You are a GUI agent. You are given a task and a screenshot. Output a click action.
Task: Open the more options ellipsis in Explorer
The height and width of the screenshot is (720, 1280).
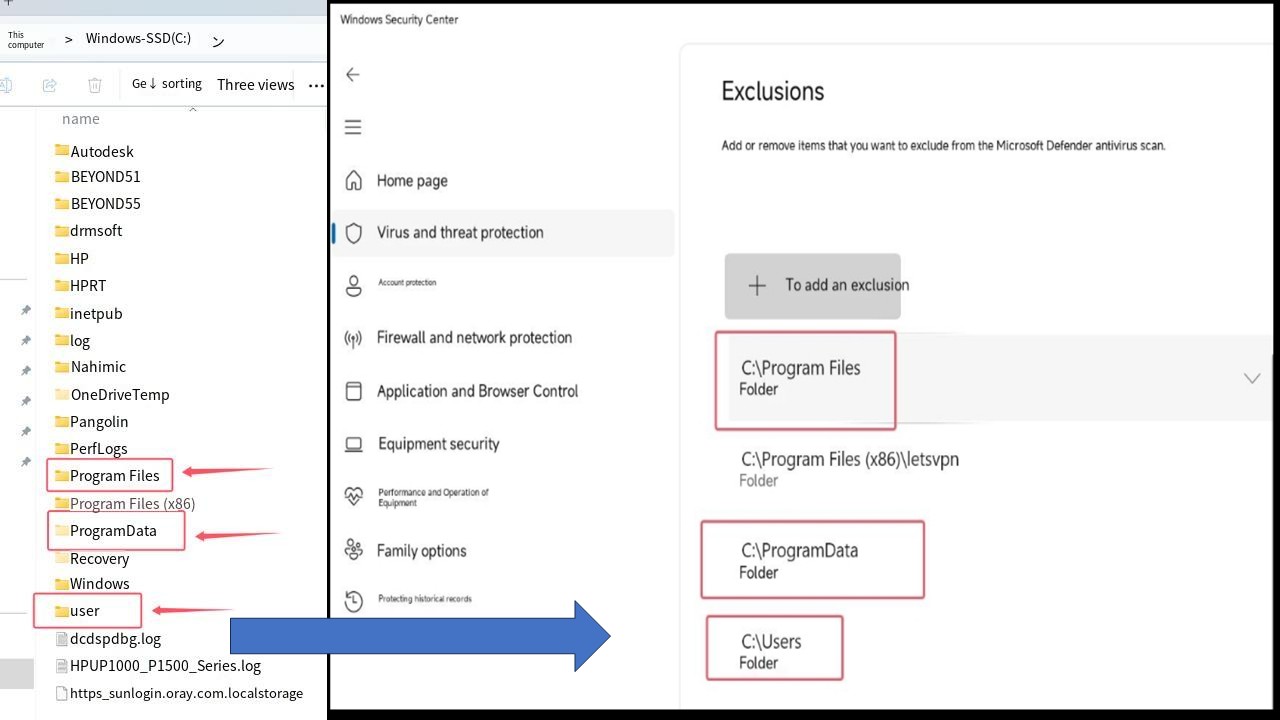click(316, 86)
